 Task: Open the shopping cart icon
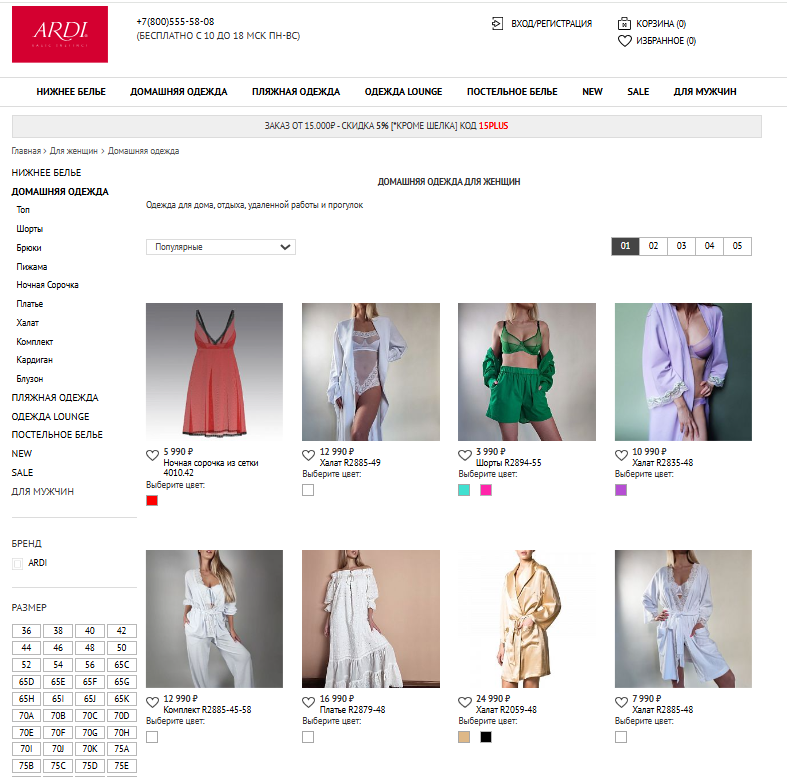click(x=624, y=23)
